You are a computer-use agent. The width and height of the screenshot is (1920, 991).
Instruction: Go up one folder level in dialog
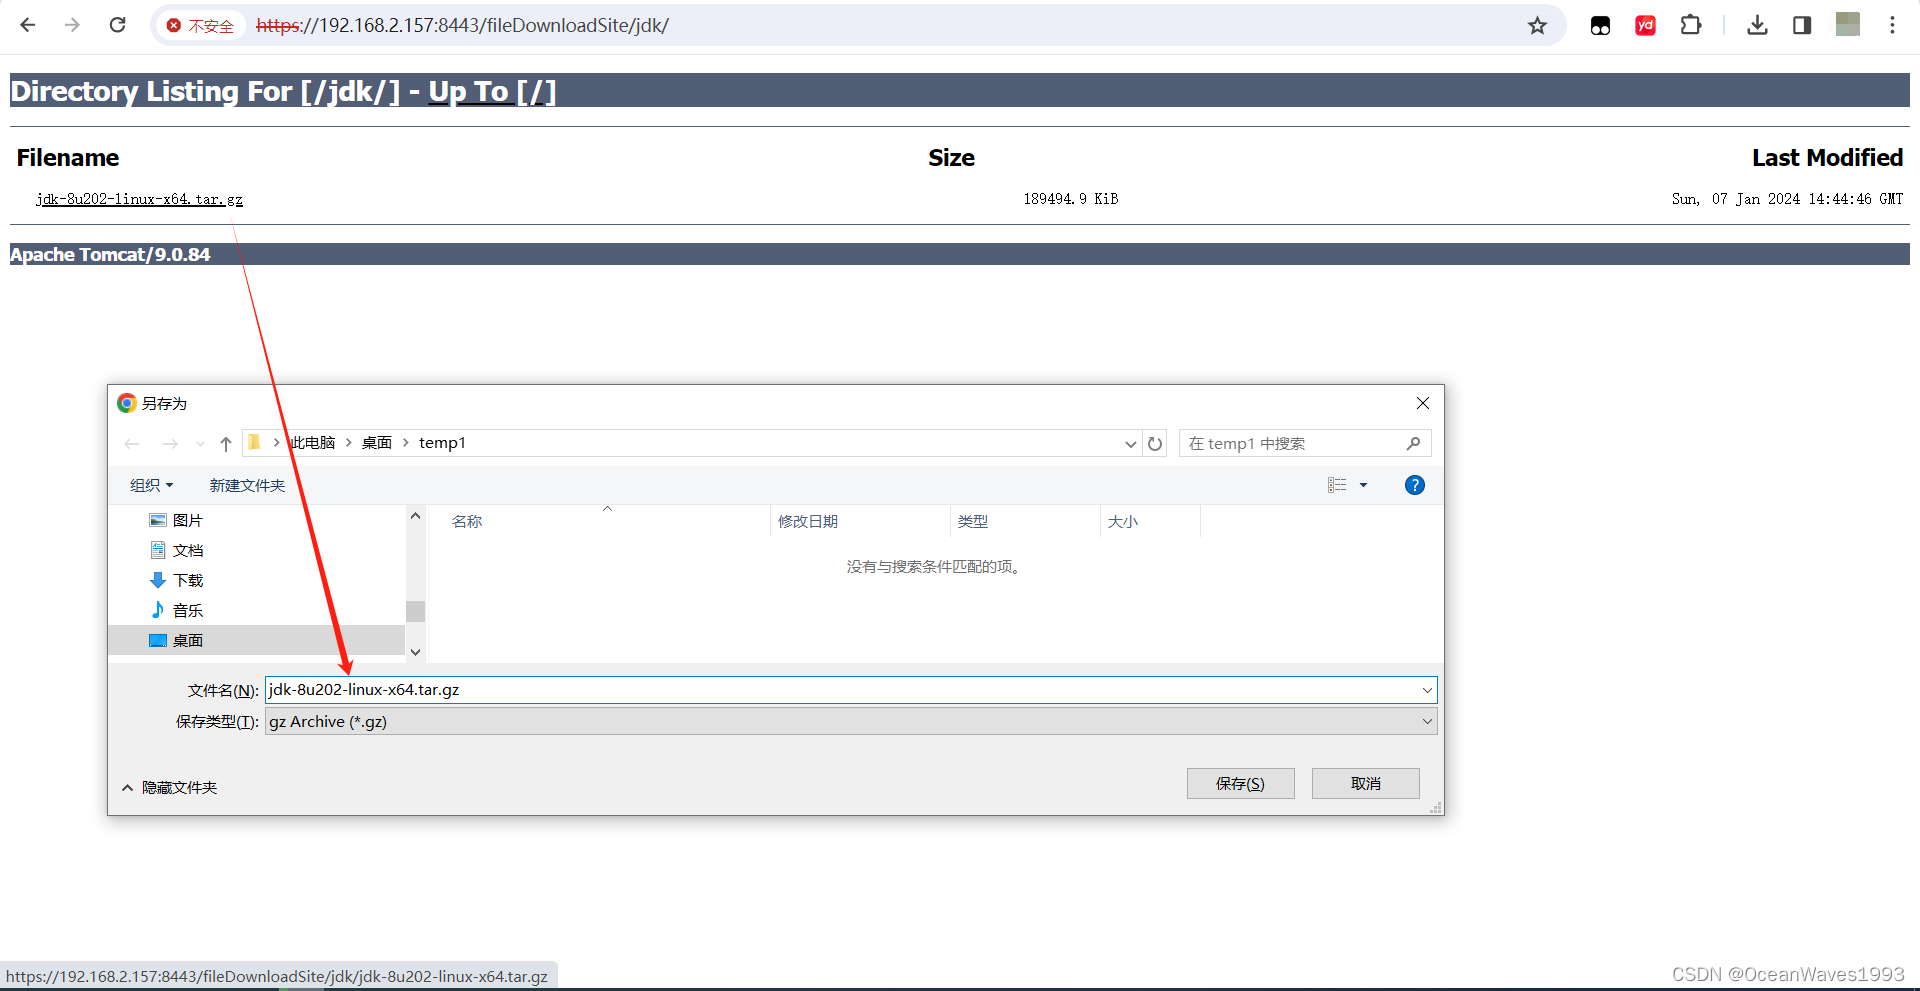pyautogui.click(x=226, y=444)
